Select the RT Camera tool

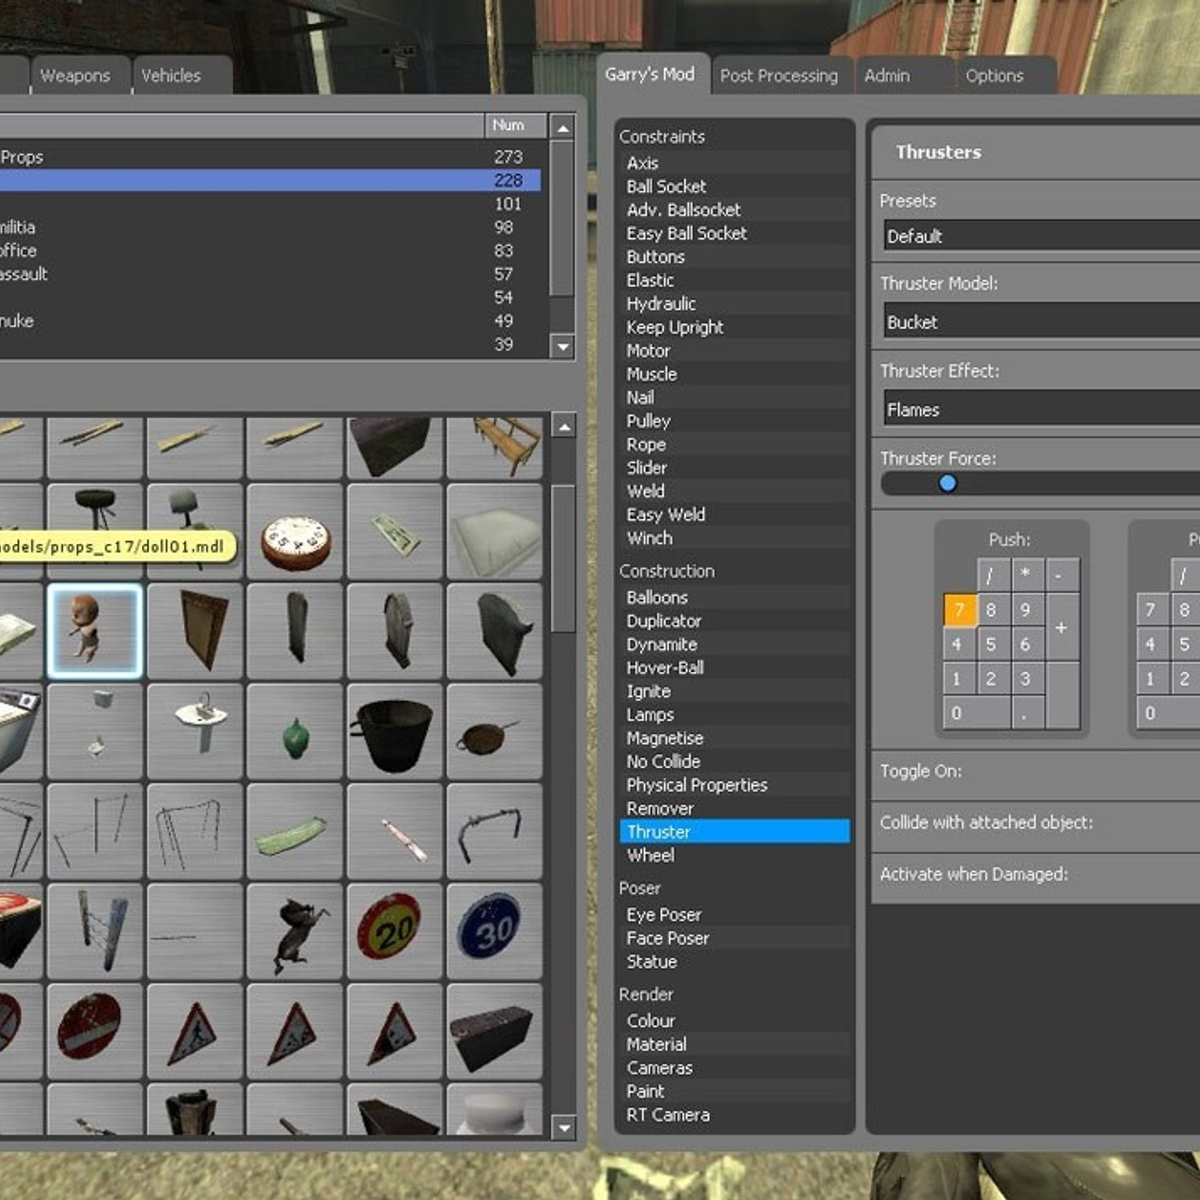(x=735, y=1114)
